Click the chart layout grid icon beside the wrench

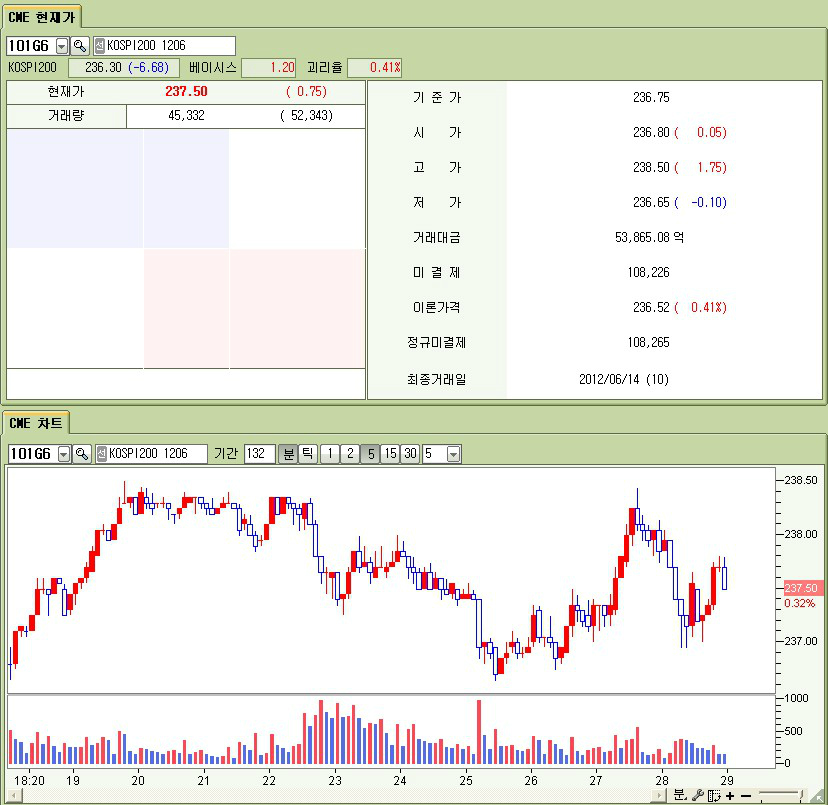(x=714, y=795)
